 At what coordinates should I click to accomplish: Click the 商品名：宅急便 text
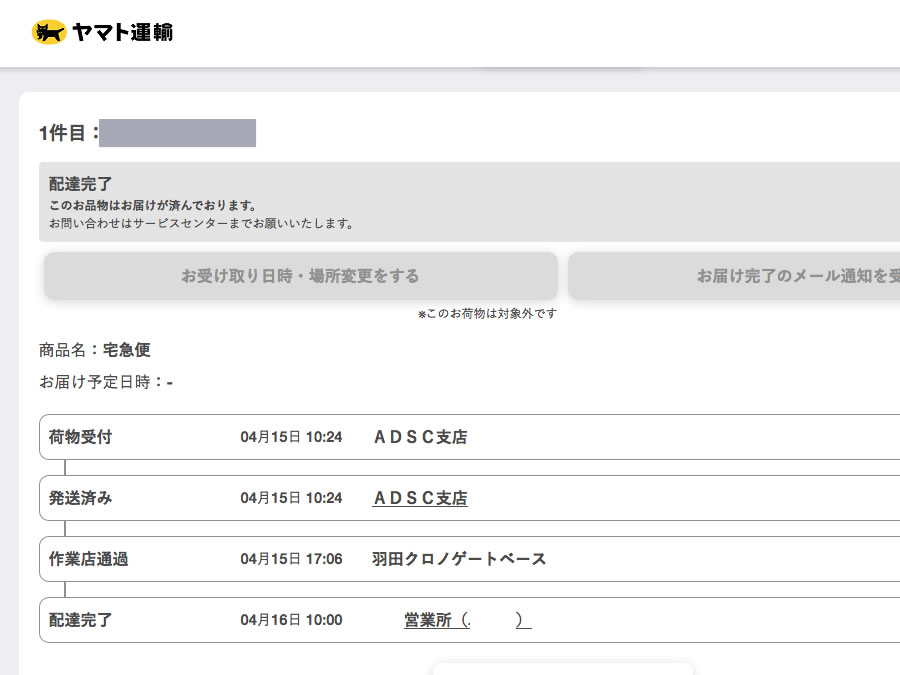pyautogui.click(x=95, y=350)
